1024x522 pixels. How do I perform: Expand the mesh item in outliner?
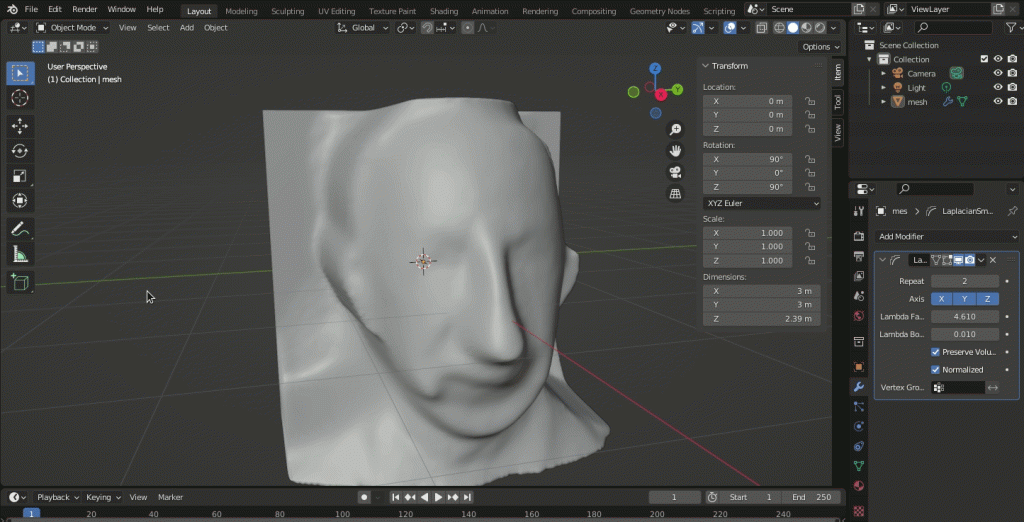point(884,102)
